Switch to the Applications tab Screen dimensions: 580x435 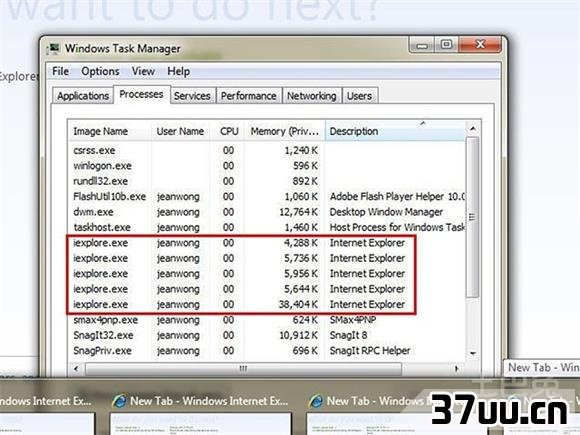coord(83,96)
